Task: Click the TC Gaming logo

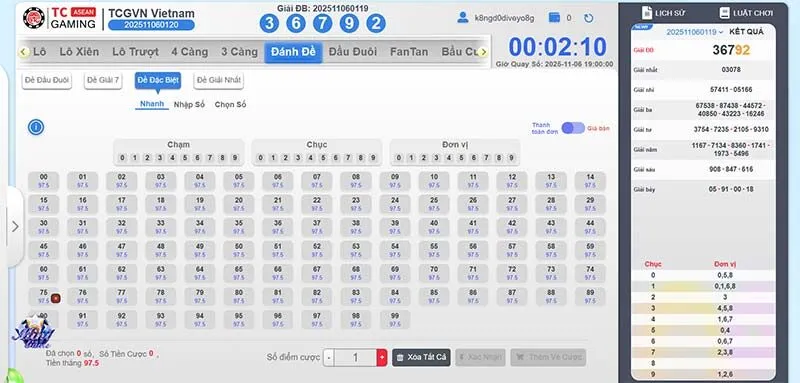Action: (x=60, y=18)
